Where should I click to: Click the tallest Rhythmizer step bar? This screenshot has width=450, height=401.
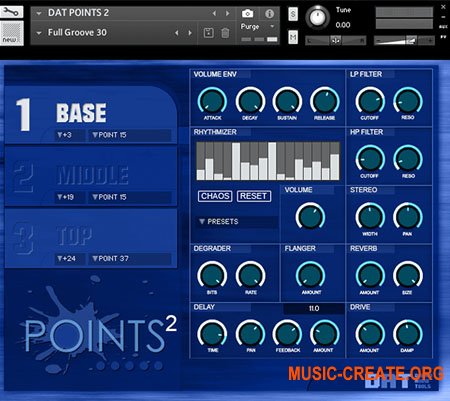pos(272,161)
